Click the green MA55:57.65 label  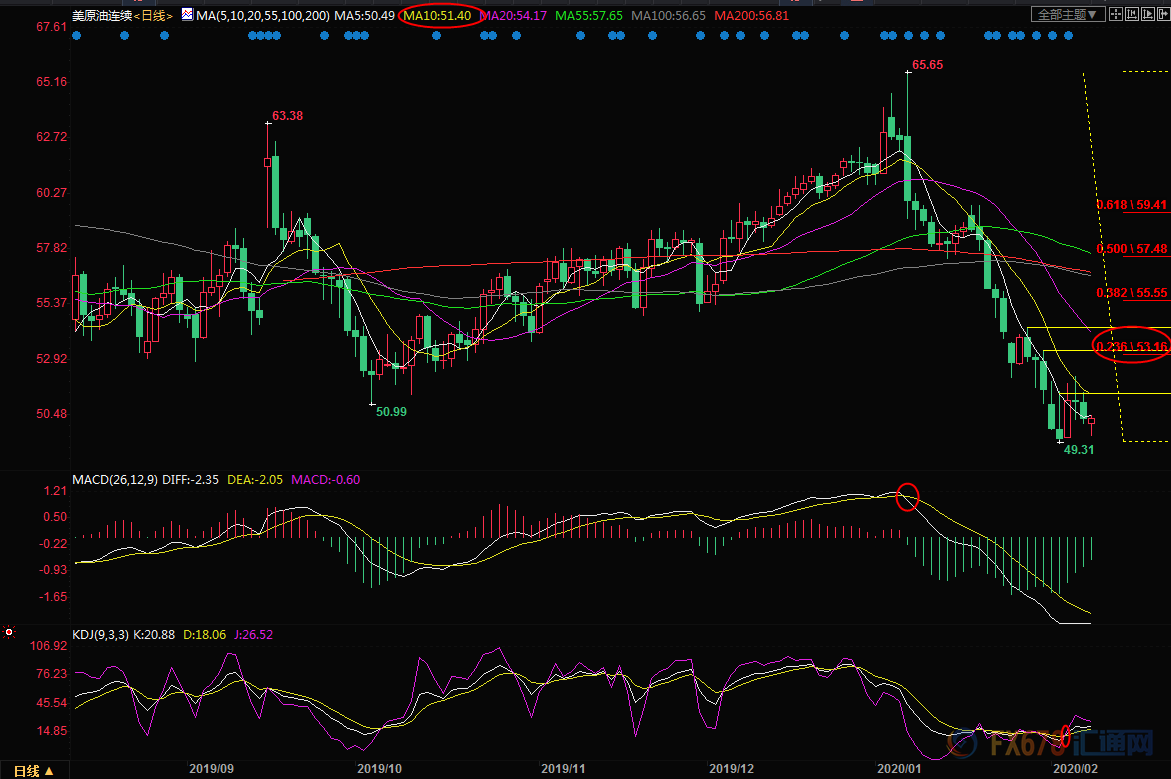coord(588,16)
